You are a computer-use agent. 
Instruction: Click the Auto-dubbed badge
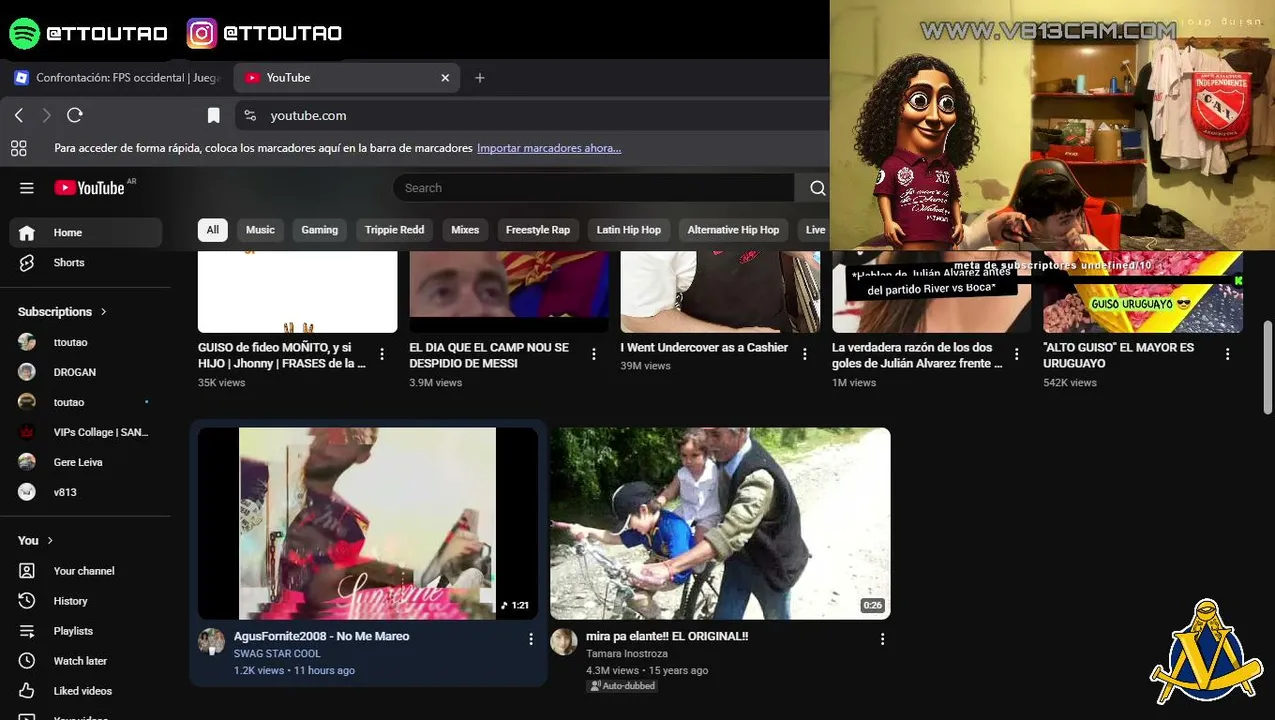coord(621,686)
